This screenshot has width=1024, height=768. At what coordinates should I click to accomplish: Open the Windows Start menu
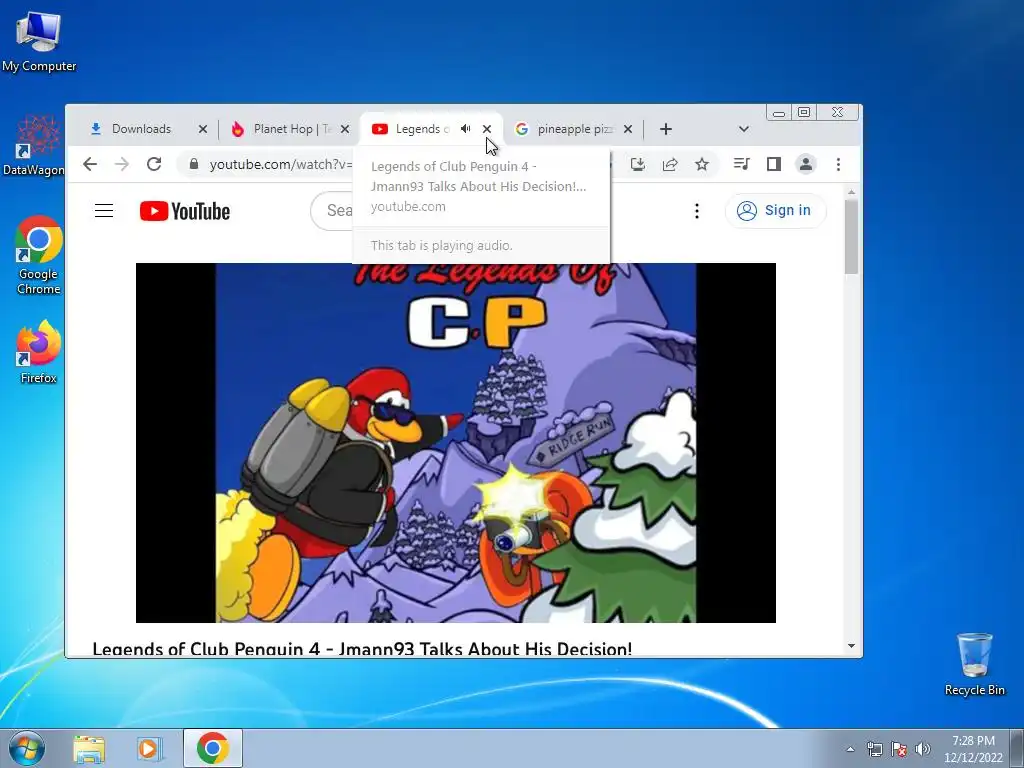click(x=25, y=748)
